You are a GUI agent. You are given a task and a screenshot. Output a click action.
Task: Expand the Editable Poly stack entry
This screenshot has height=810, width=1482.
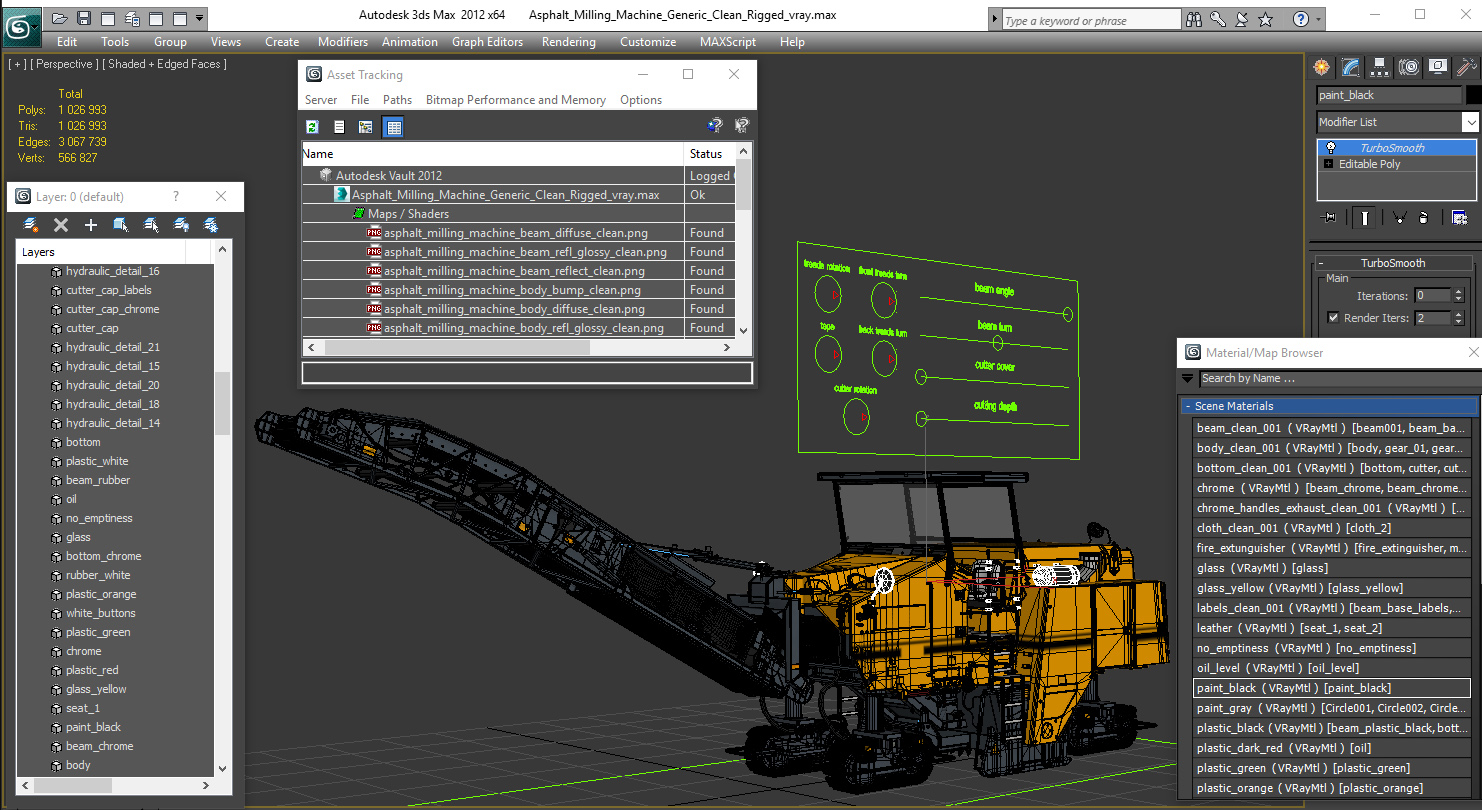coord(1328,164)
